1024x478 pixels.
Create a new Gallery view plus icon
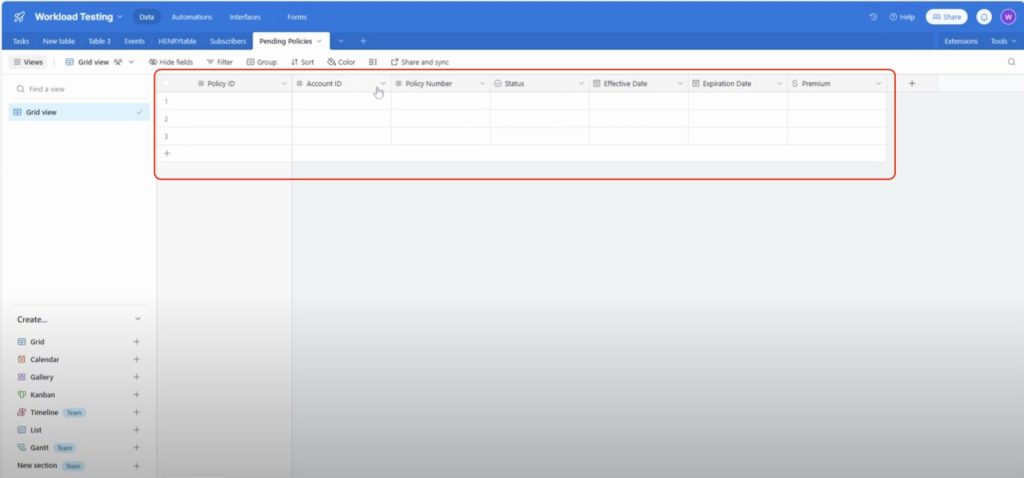point(136,377)
